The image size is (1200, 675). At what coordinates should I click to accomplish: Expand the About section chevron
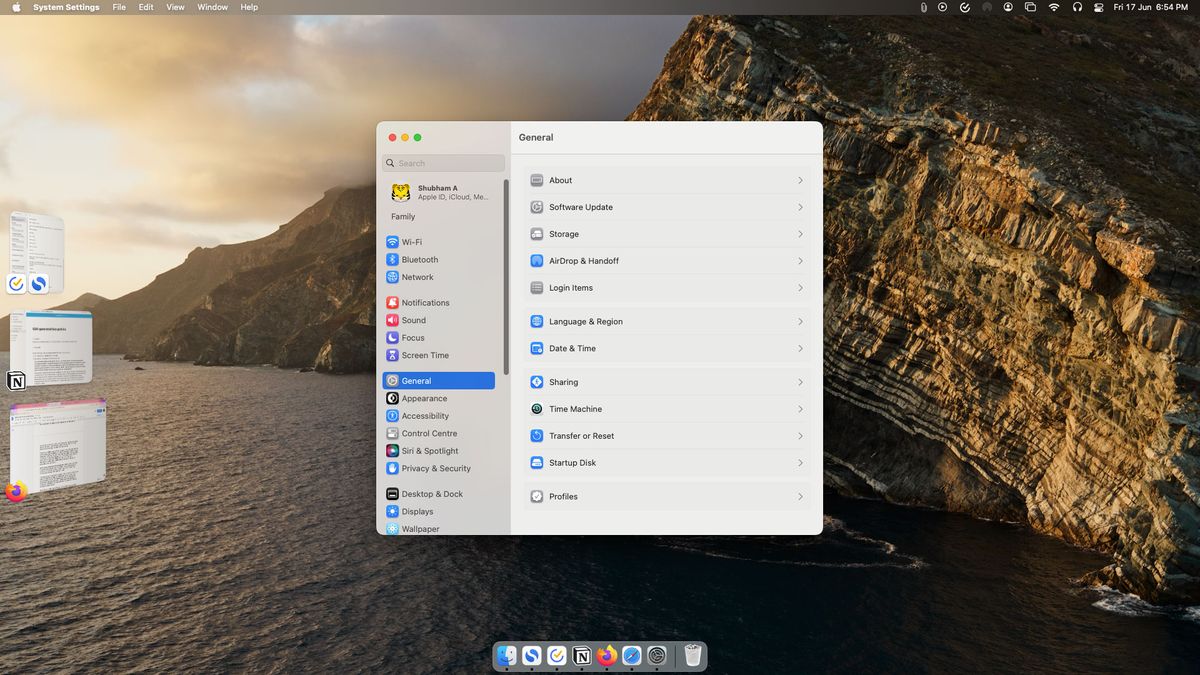pos(799,180)
